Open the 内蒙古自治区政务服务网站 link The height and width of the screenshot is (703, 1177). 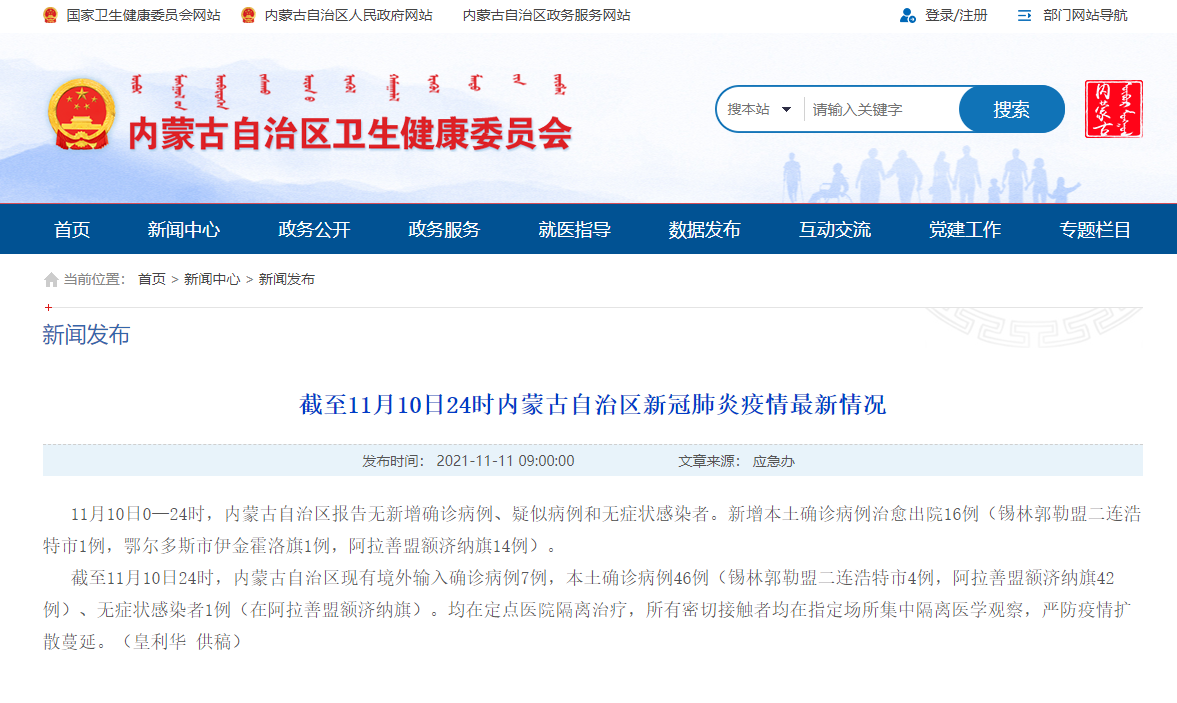546,15
